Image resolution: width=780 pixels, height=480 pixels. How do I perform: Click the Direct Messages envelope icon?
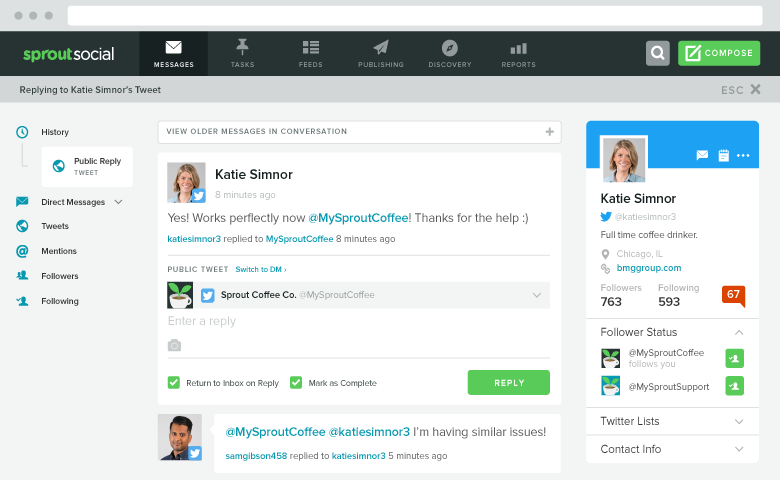click(x=22, y=201)
